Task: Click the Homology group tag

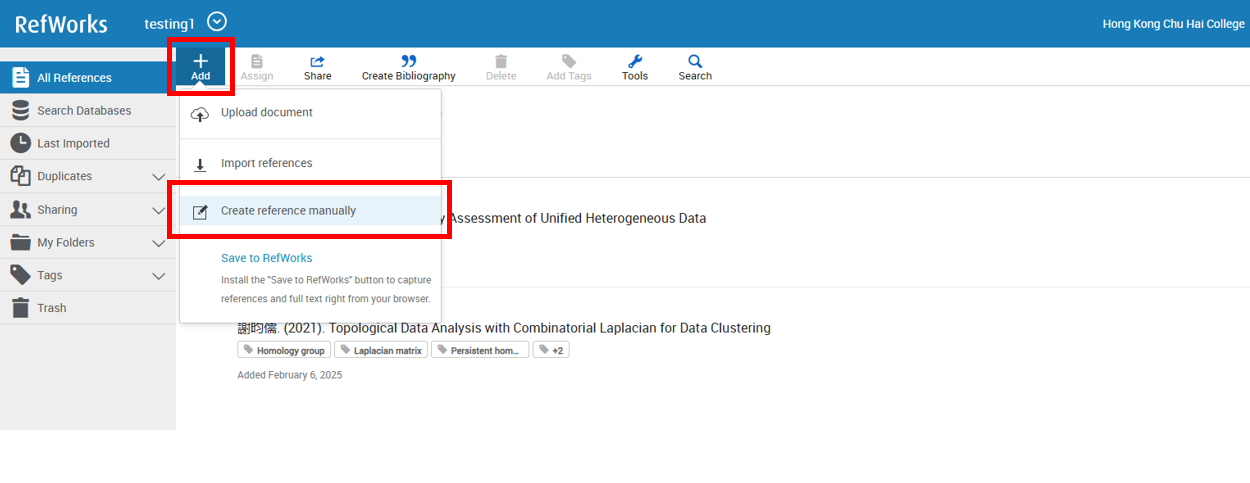Action: tap(284, 350)
